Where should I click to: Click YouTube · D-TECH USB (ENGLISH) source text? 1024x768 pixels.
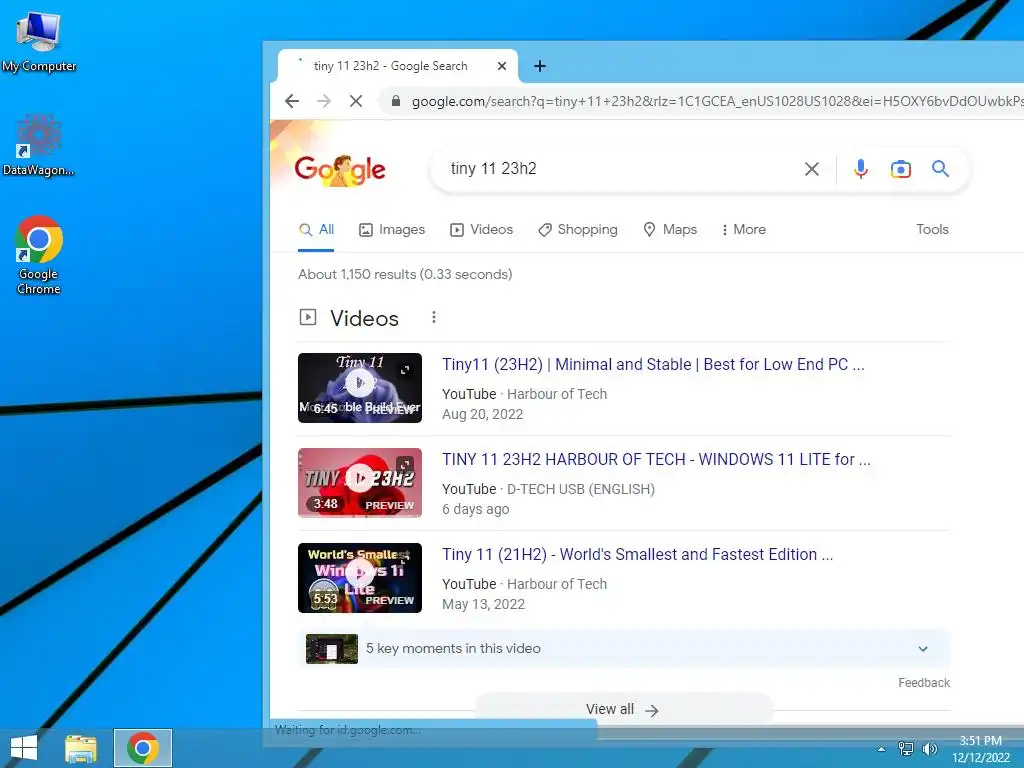[549, 489]
